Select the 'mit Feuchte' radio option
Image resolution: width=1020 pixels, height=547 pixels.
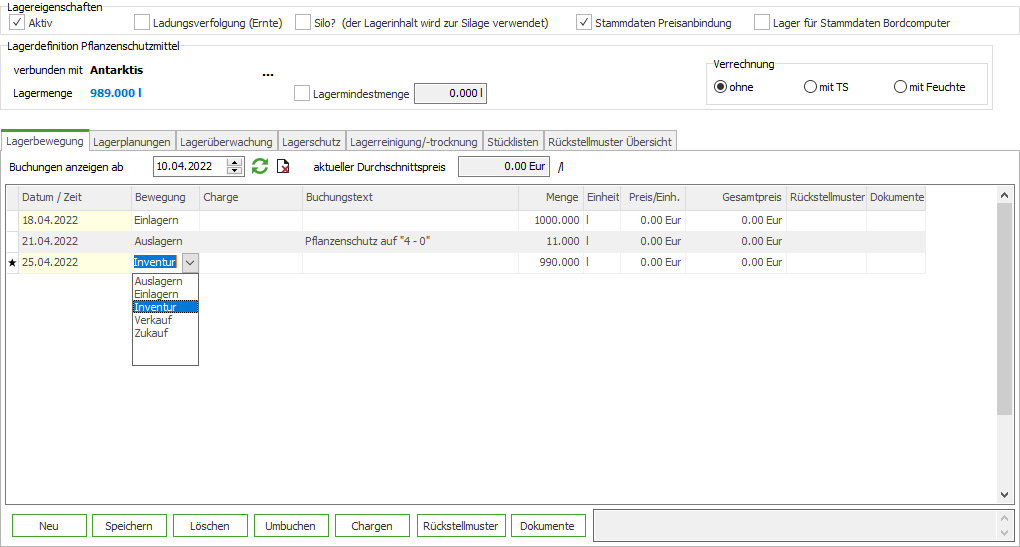[x=900, y=87]
